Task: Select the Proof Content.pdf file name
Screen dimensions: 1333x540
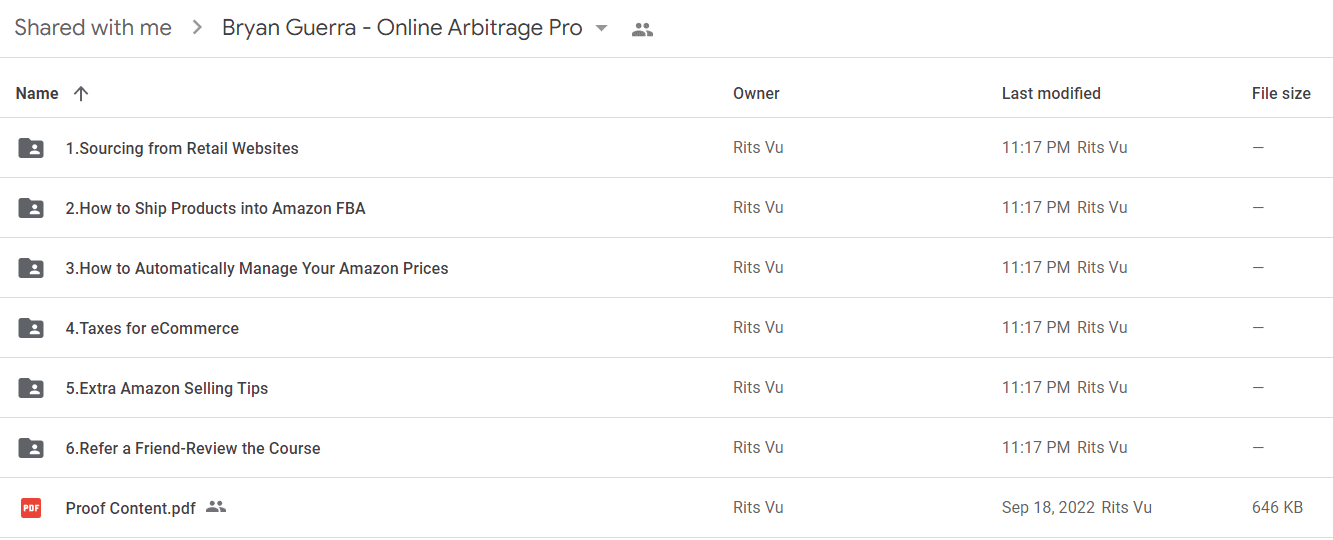Action: pos(131,508)
